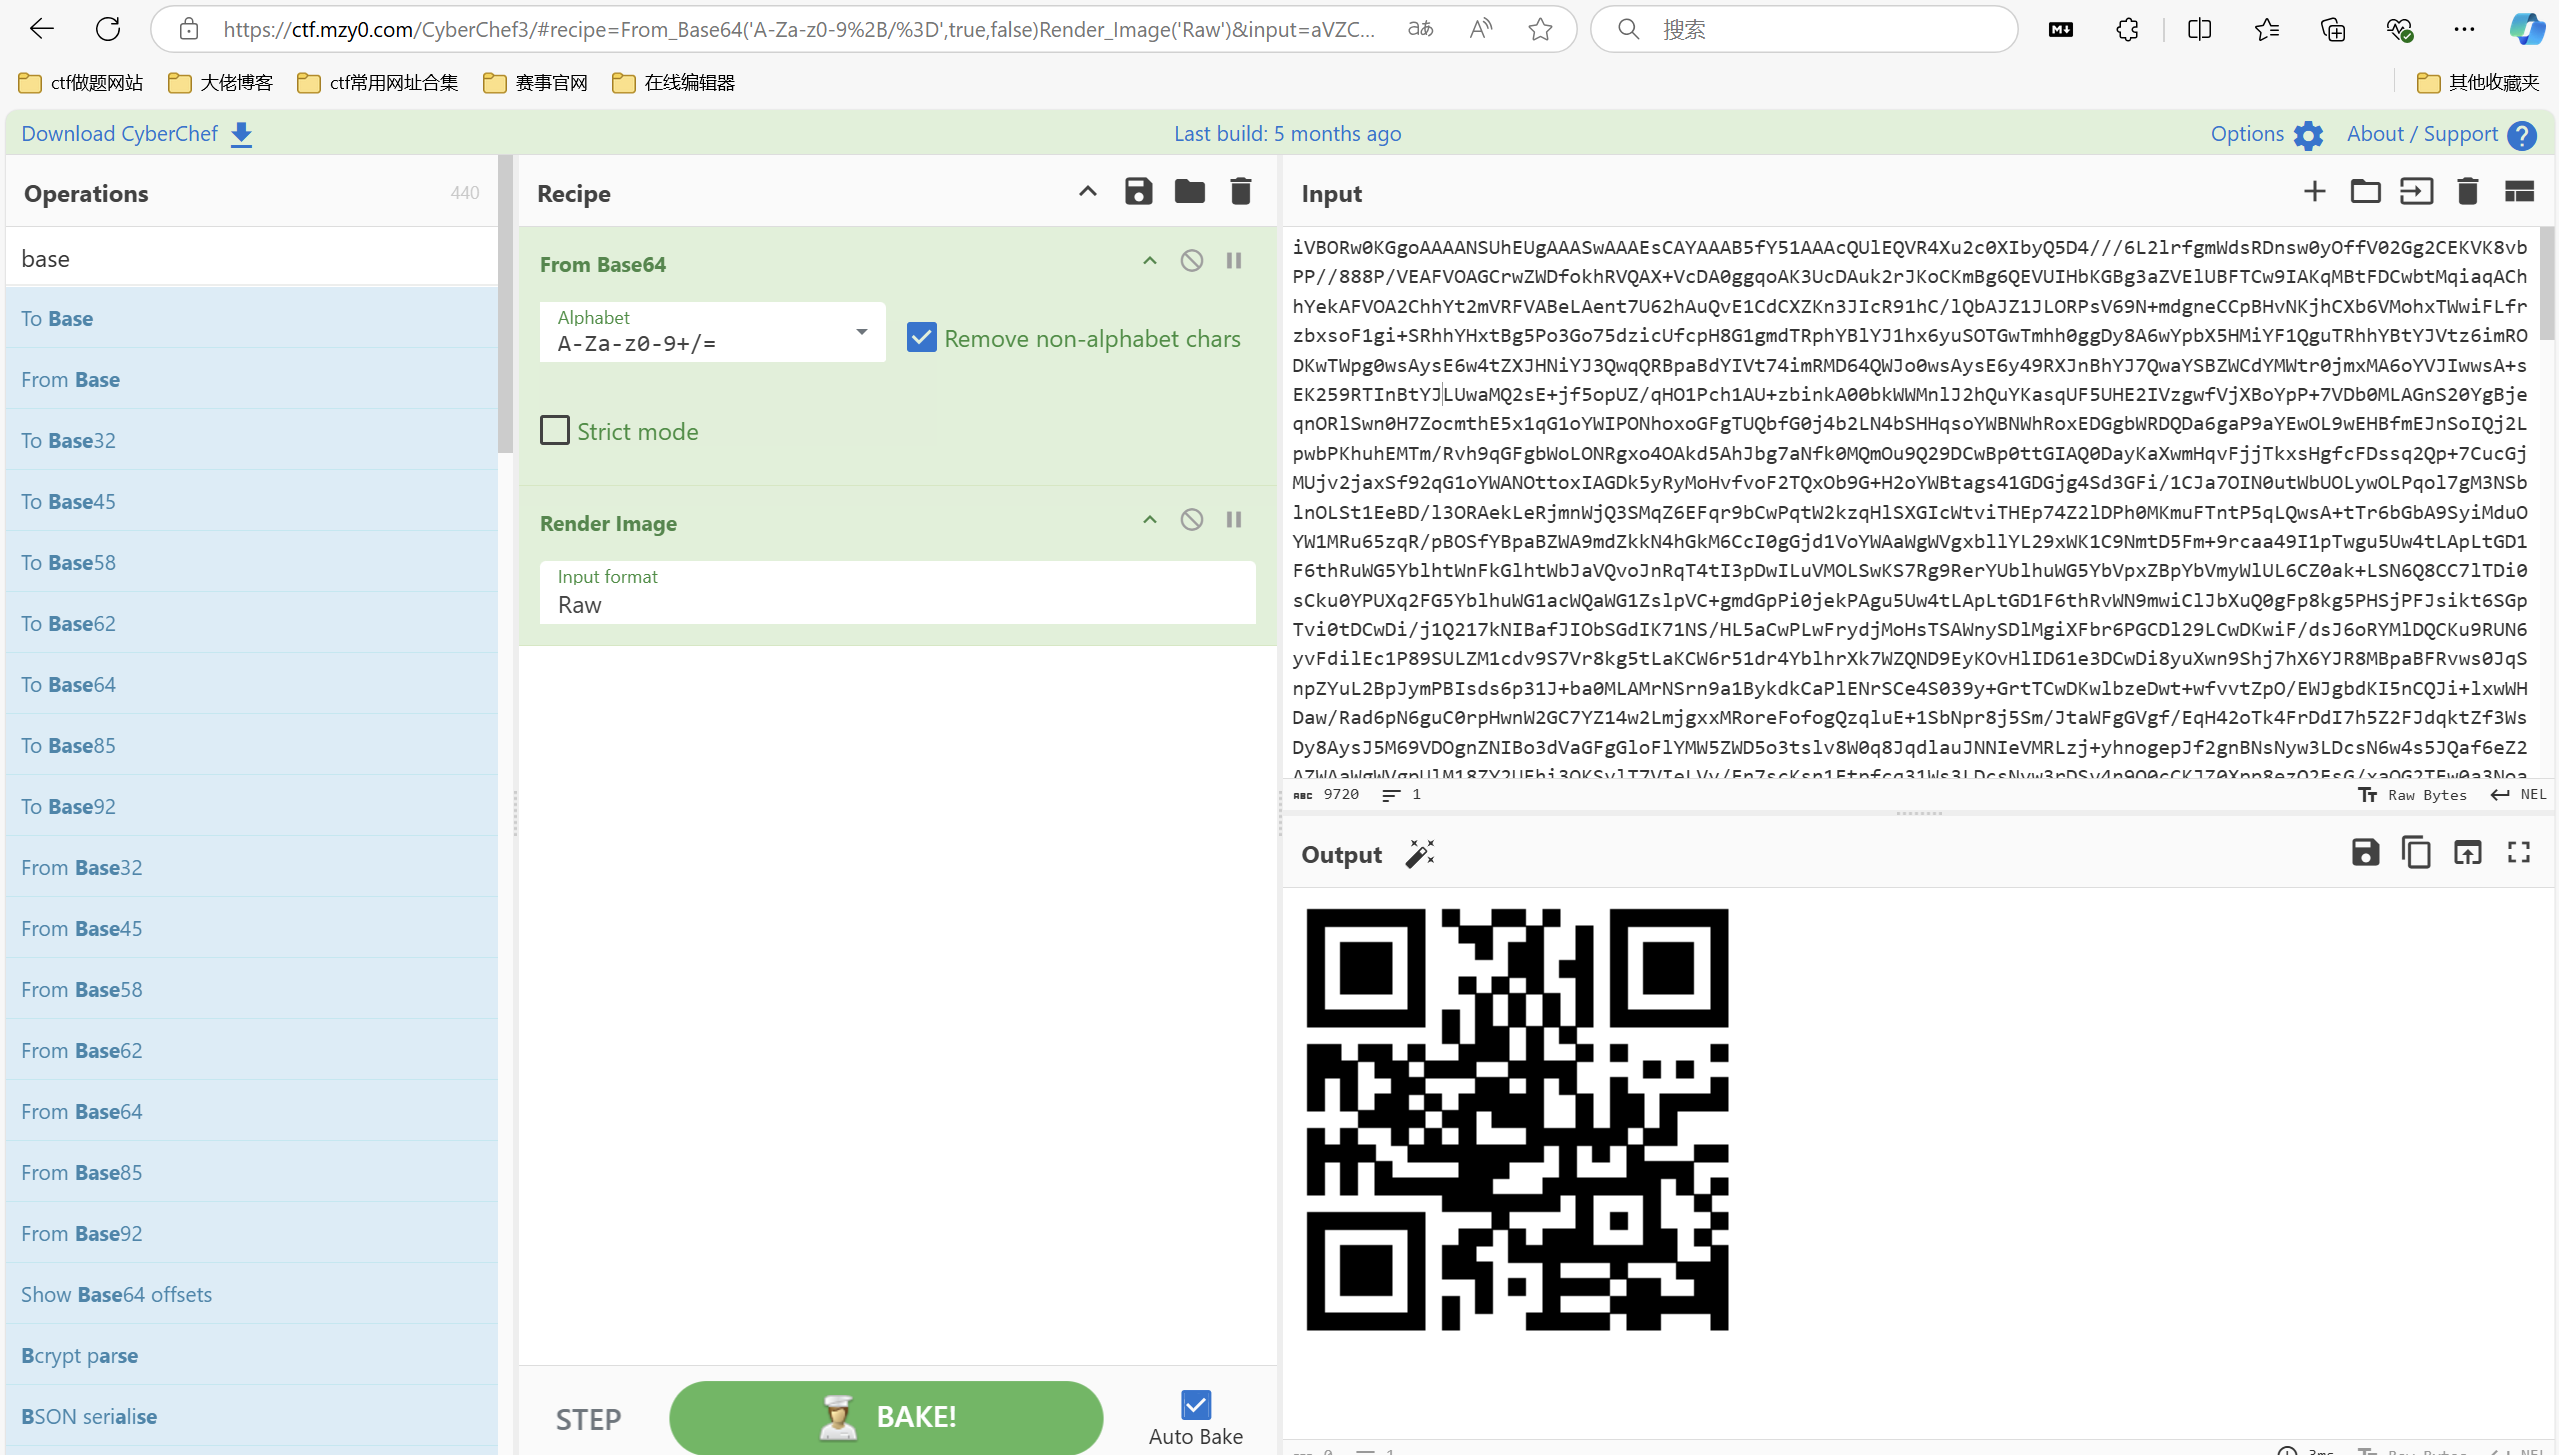Click the STEP button

coord(588,1419)
